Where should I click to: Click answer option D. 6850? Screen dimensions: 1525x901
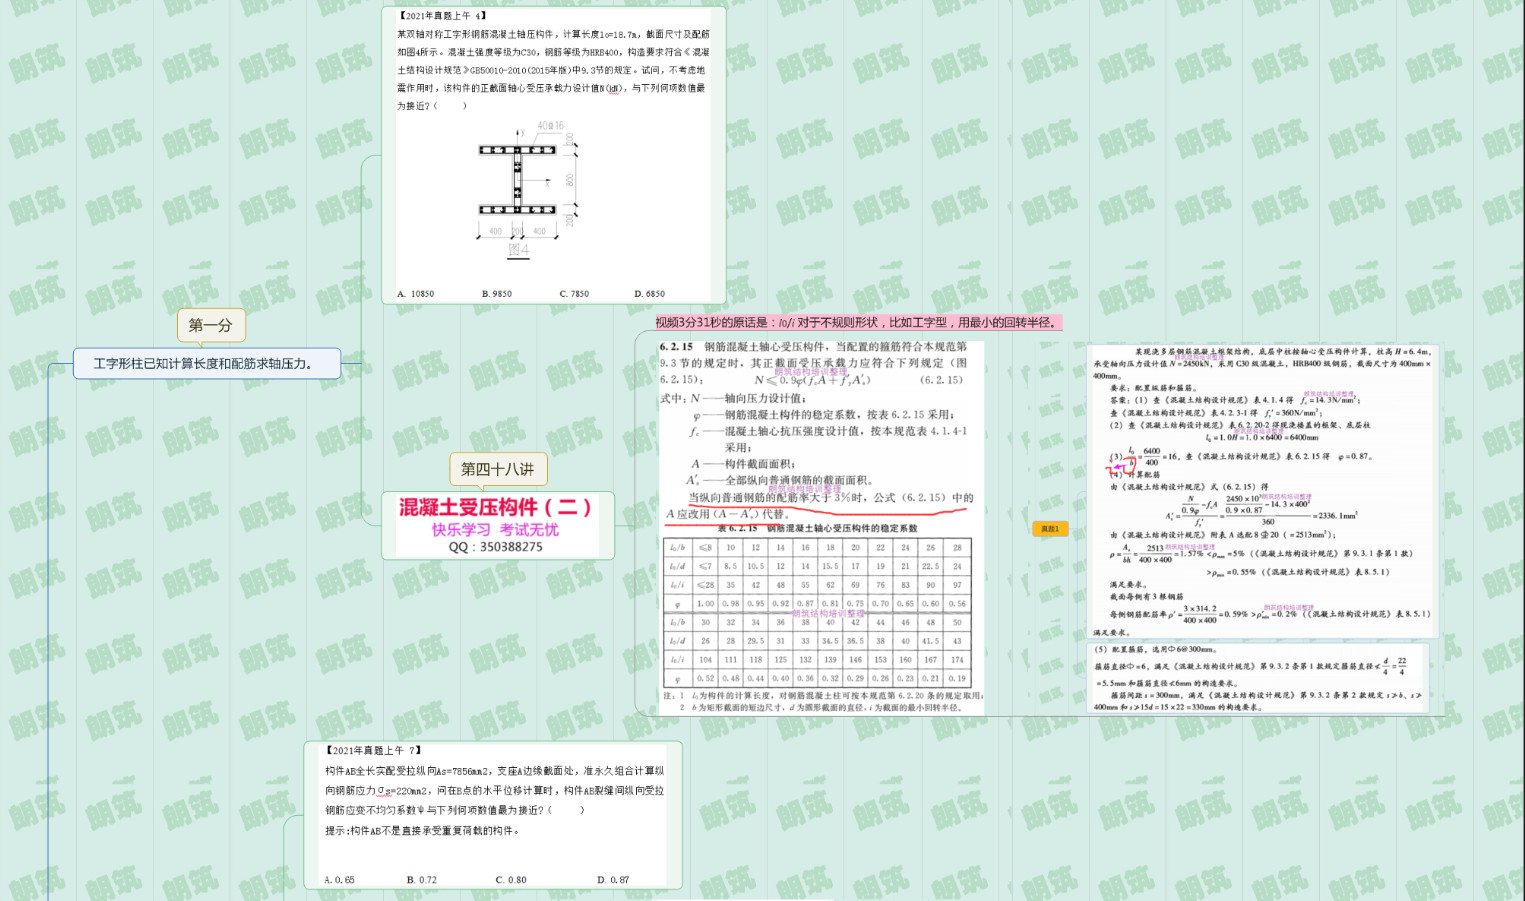[x=650, y=294]
